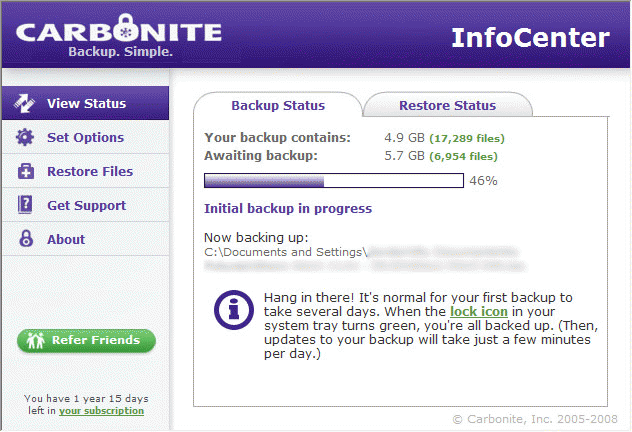Click the backup progress bar

click(334, 181)
